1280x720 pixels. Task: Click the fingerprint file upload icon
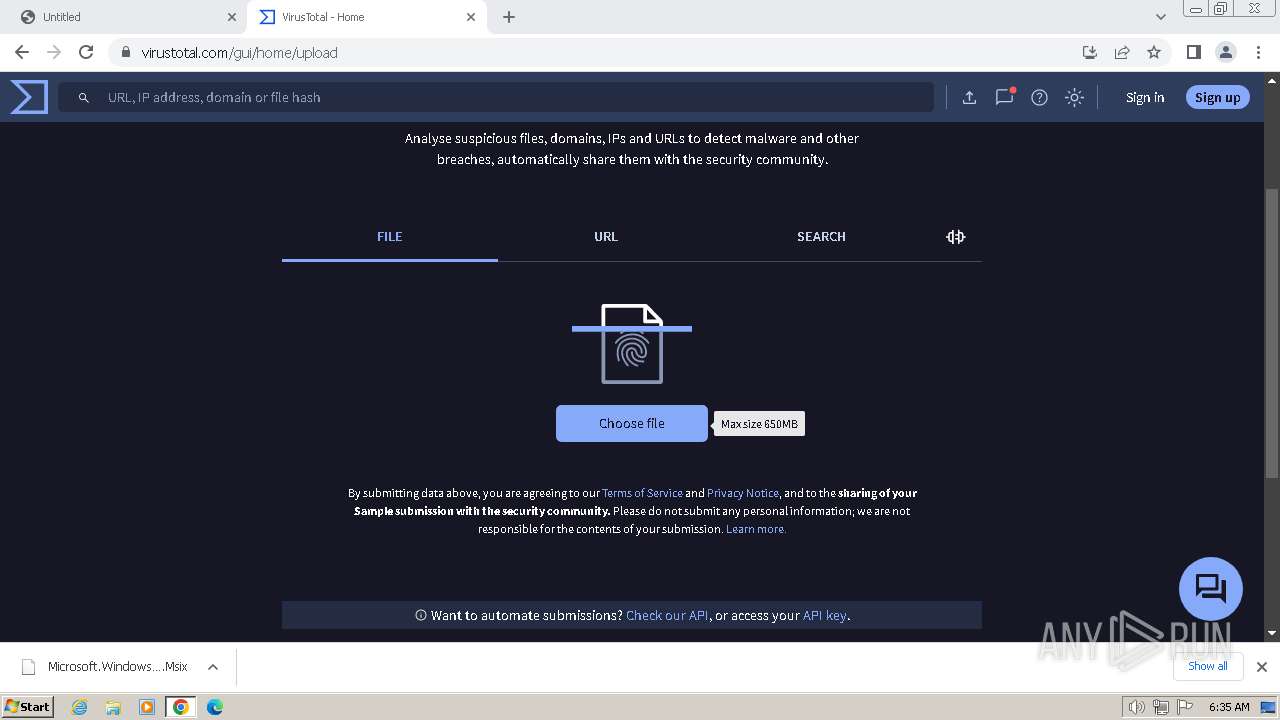pyautogui.click(x=632, y=344)
